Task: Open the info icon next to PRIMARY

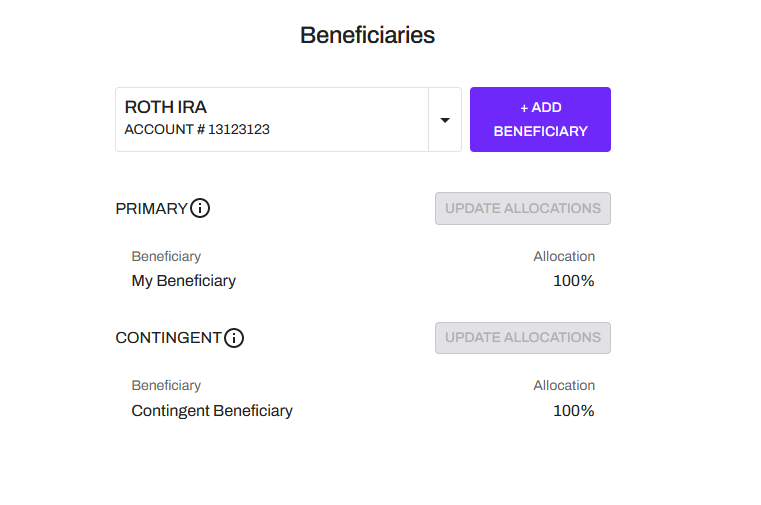Action: click(x=200, y=208)
